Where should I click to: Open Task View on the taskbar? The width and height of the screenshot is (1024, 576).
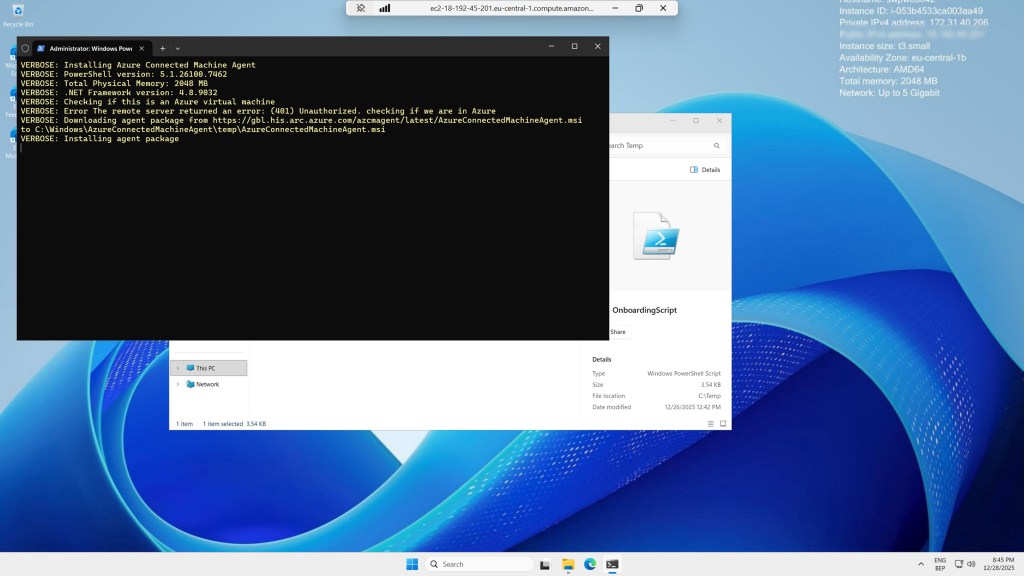544,564
